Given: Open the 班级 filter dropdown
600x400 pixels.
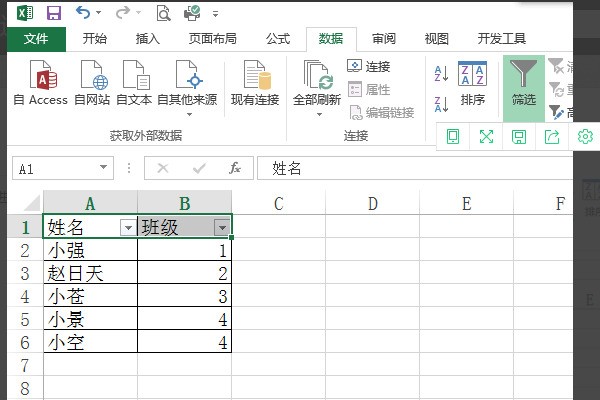Looking at the screenshot, I should coord(222,228).
